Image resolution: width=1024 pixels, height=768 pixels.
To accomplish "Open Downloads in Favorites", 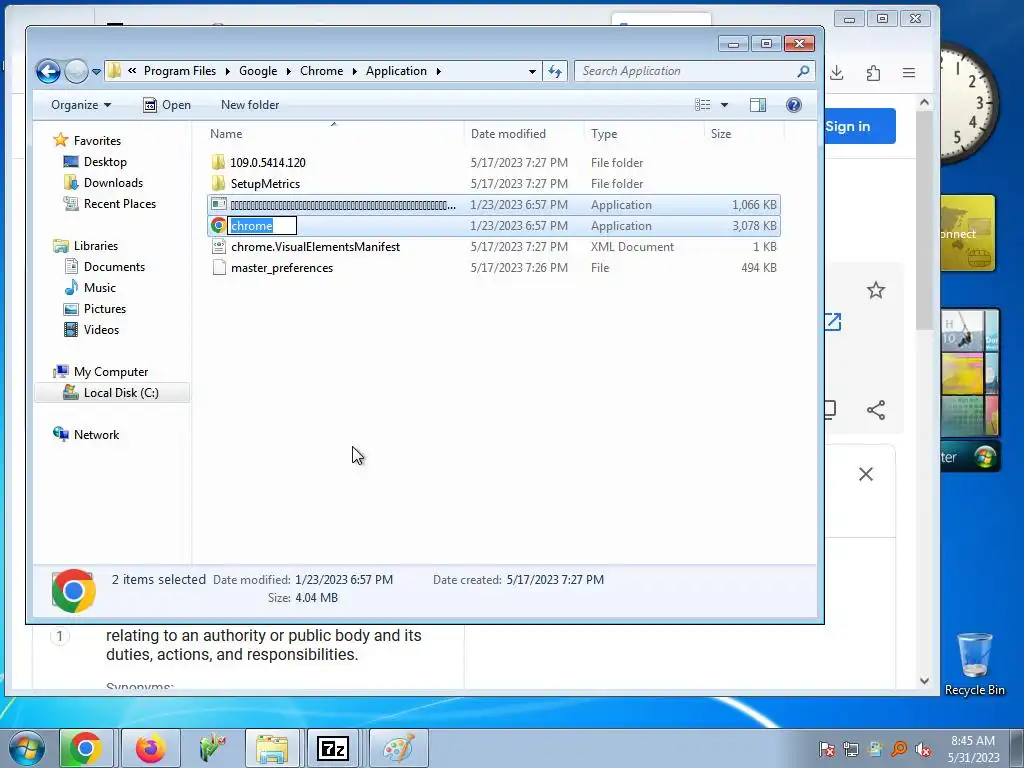I will point(113,183).
